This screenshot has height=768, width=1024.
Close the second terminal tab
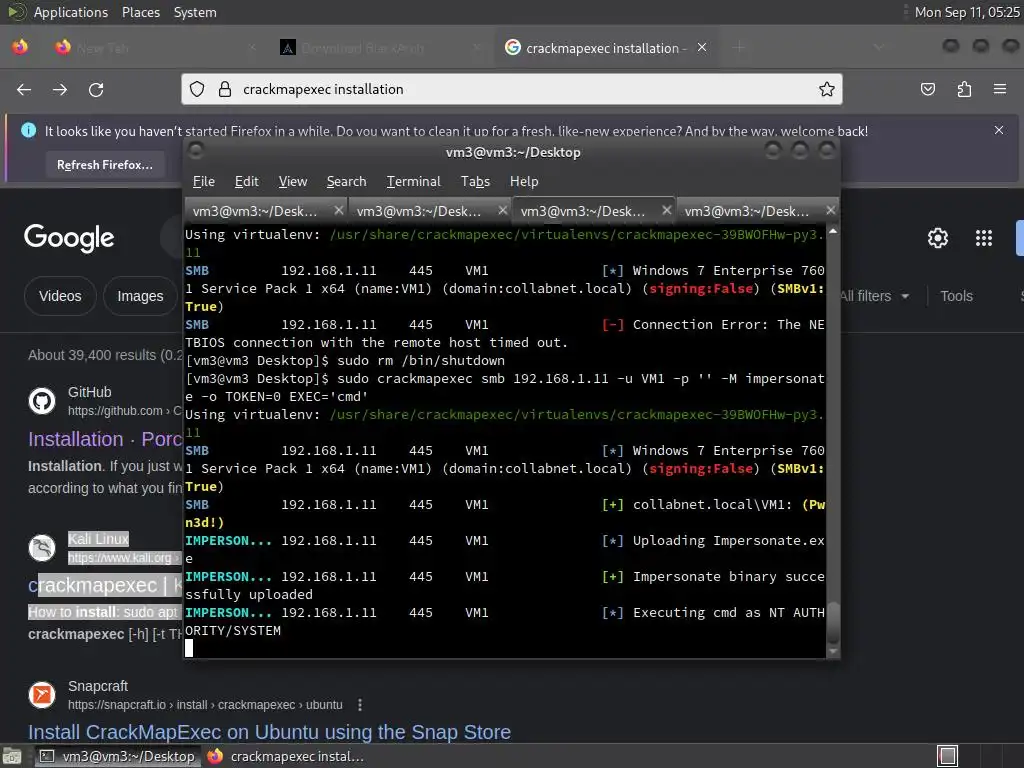point(502,210)
